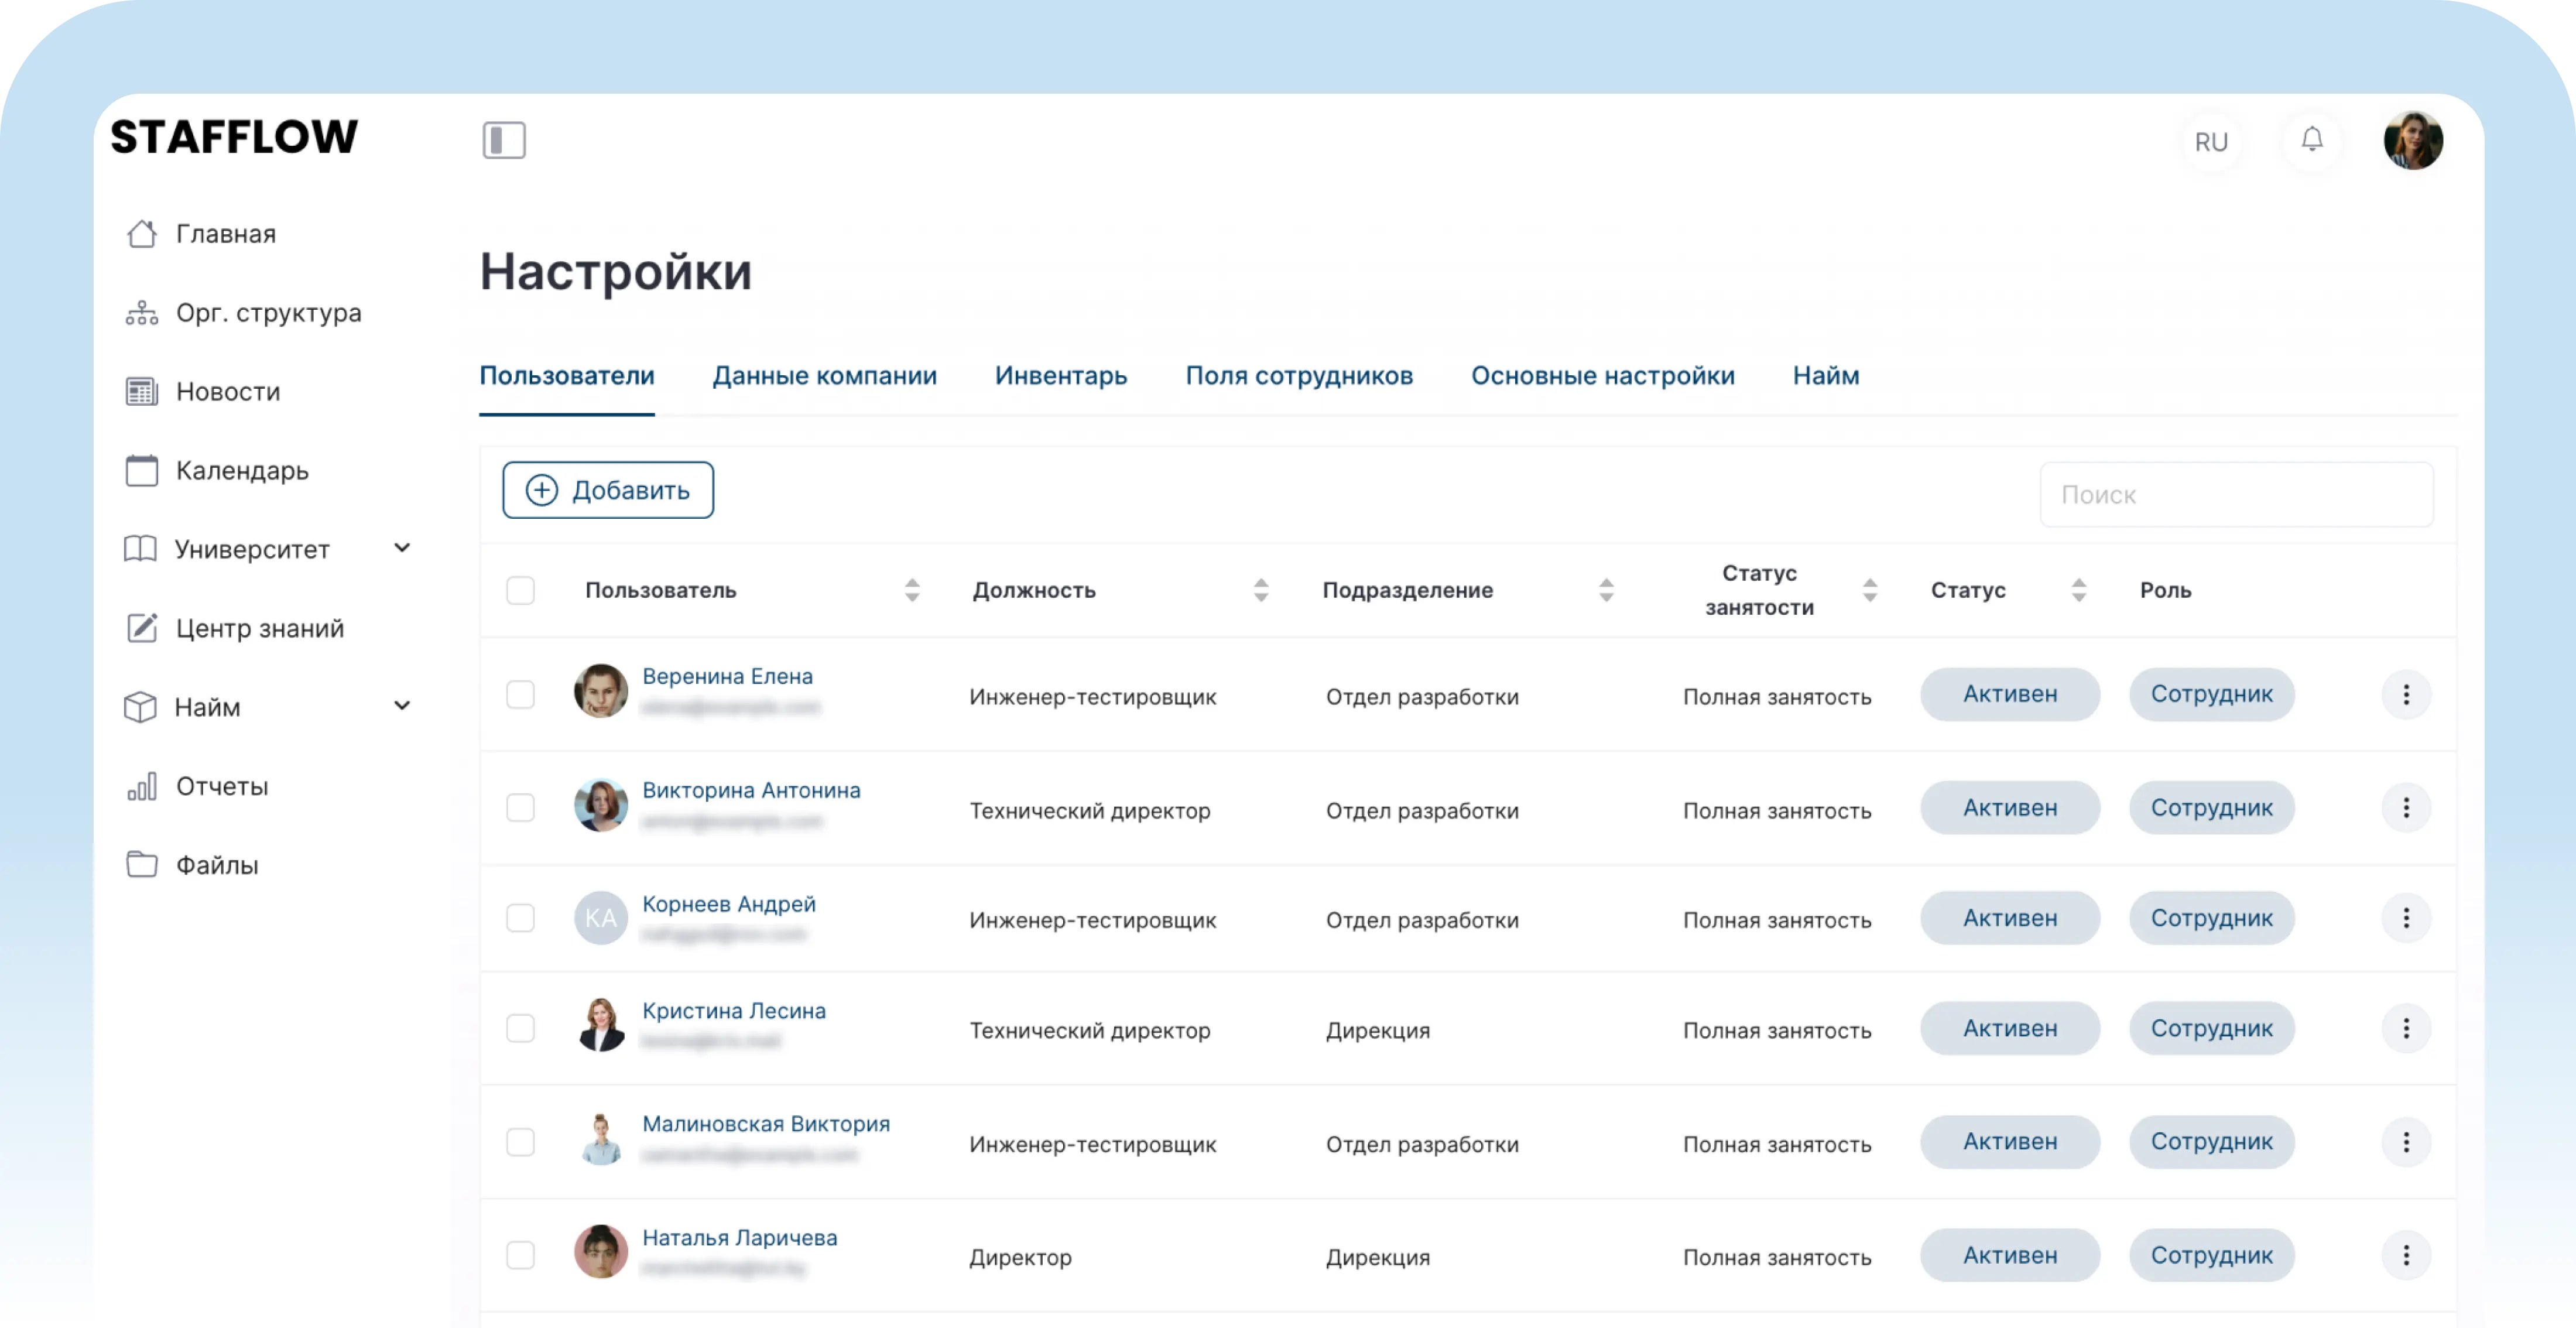Click Активен badge for Наталья Ларичева
The height and width of the screenshot is (1328, 2576).
[2009, 1255]
